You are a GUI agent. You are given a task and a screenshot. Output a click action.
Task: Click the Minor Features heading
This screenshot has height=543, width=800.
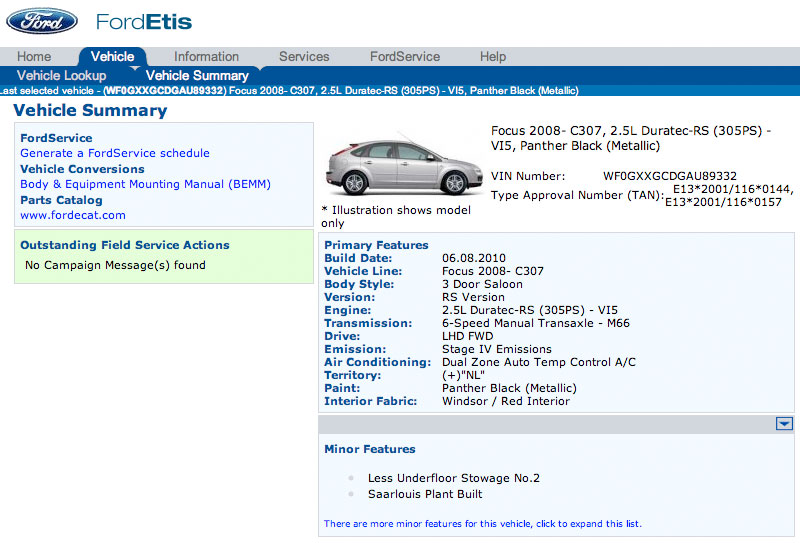coord(370,449)
